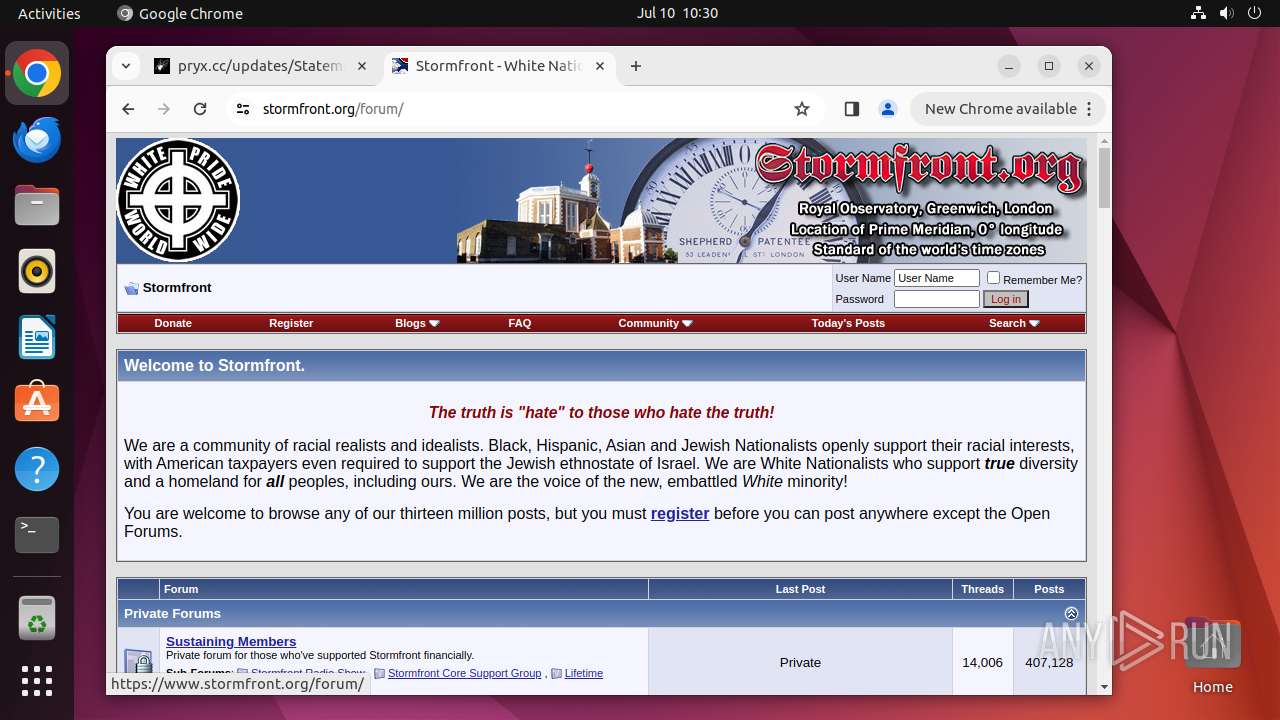
Task: Open Chrome's side panel
Action: pos(852,109)
